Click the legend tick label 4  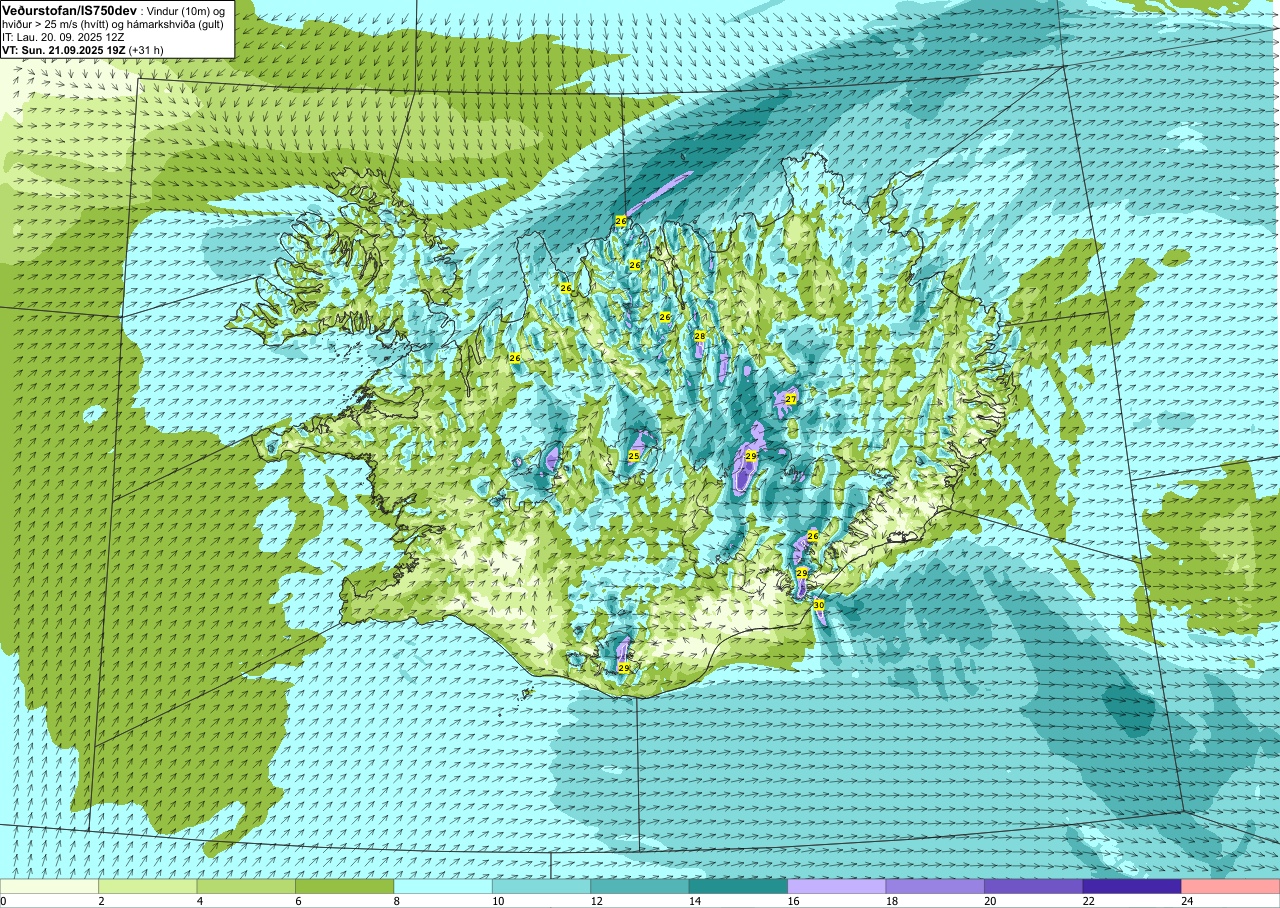199,901
